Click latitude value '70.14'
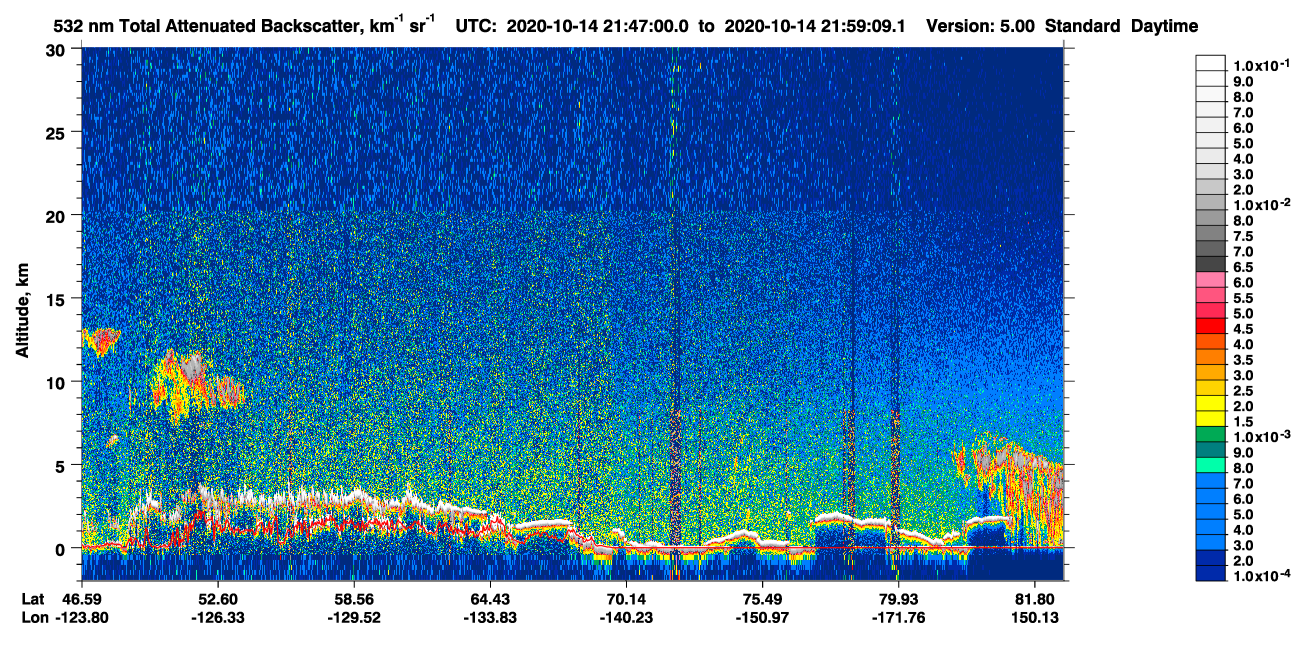Viewport: 1300px width, 667px height. tap(626, 599)
